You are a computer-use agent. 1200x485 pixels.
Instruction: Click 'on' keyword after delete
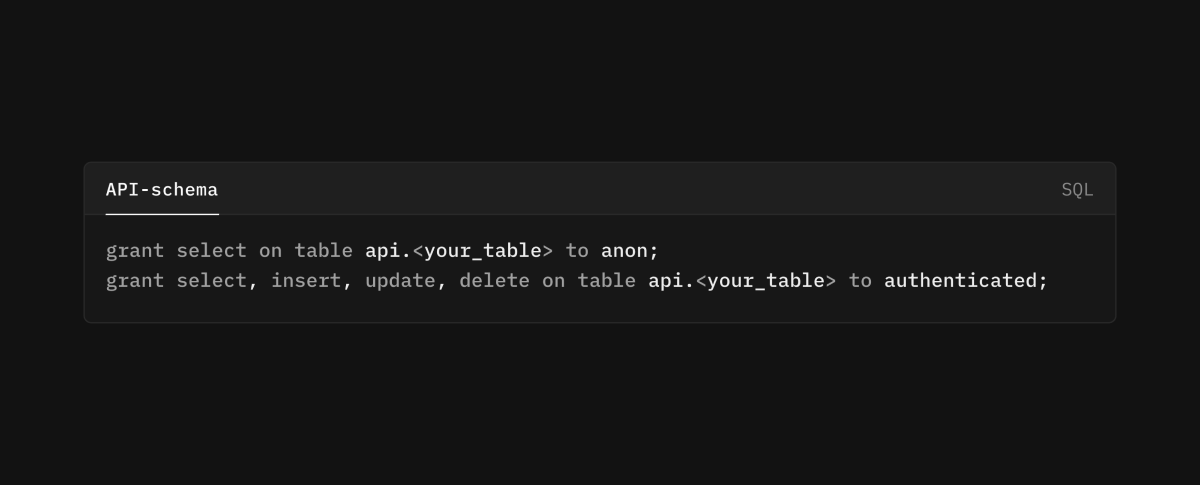[553, 281]
